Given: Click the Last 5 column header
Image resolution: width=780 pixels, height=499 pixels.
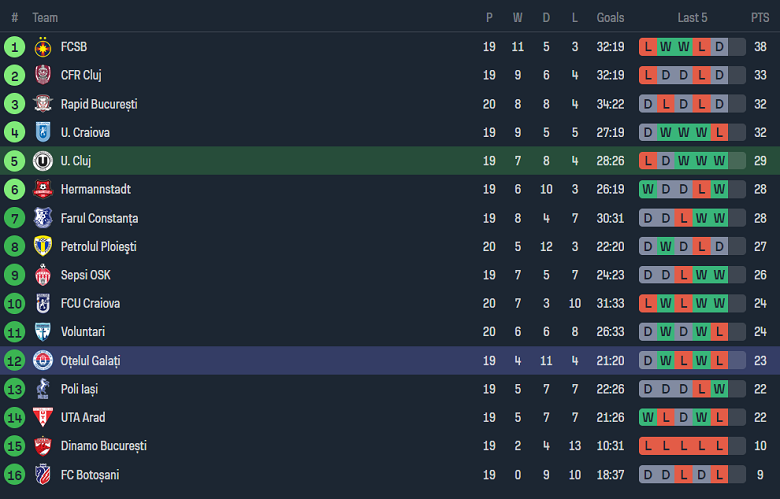Looking at the screenshot, I should click(692, 18).
